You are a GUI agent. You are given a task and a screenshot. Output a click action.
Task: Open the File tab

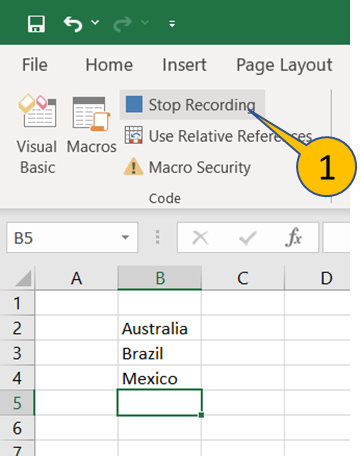pyautogui.click(x=35, y=65)
